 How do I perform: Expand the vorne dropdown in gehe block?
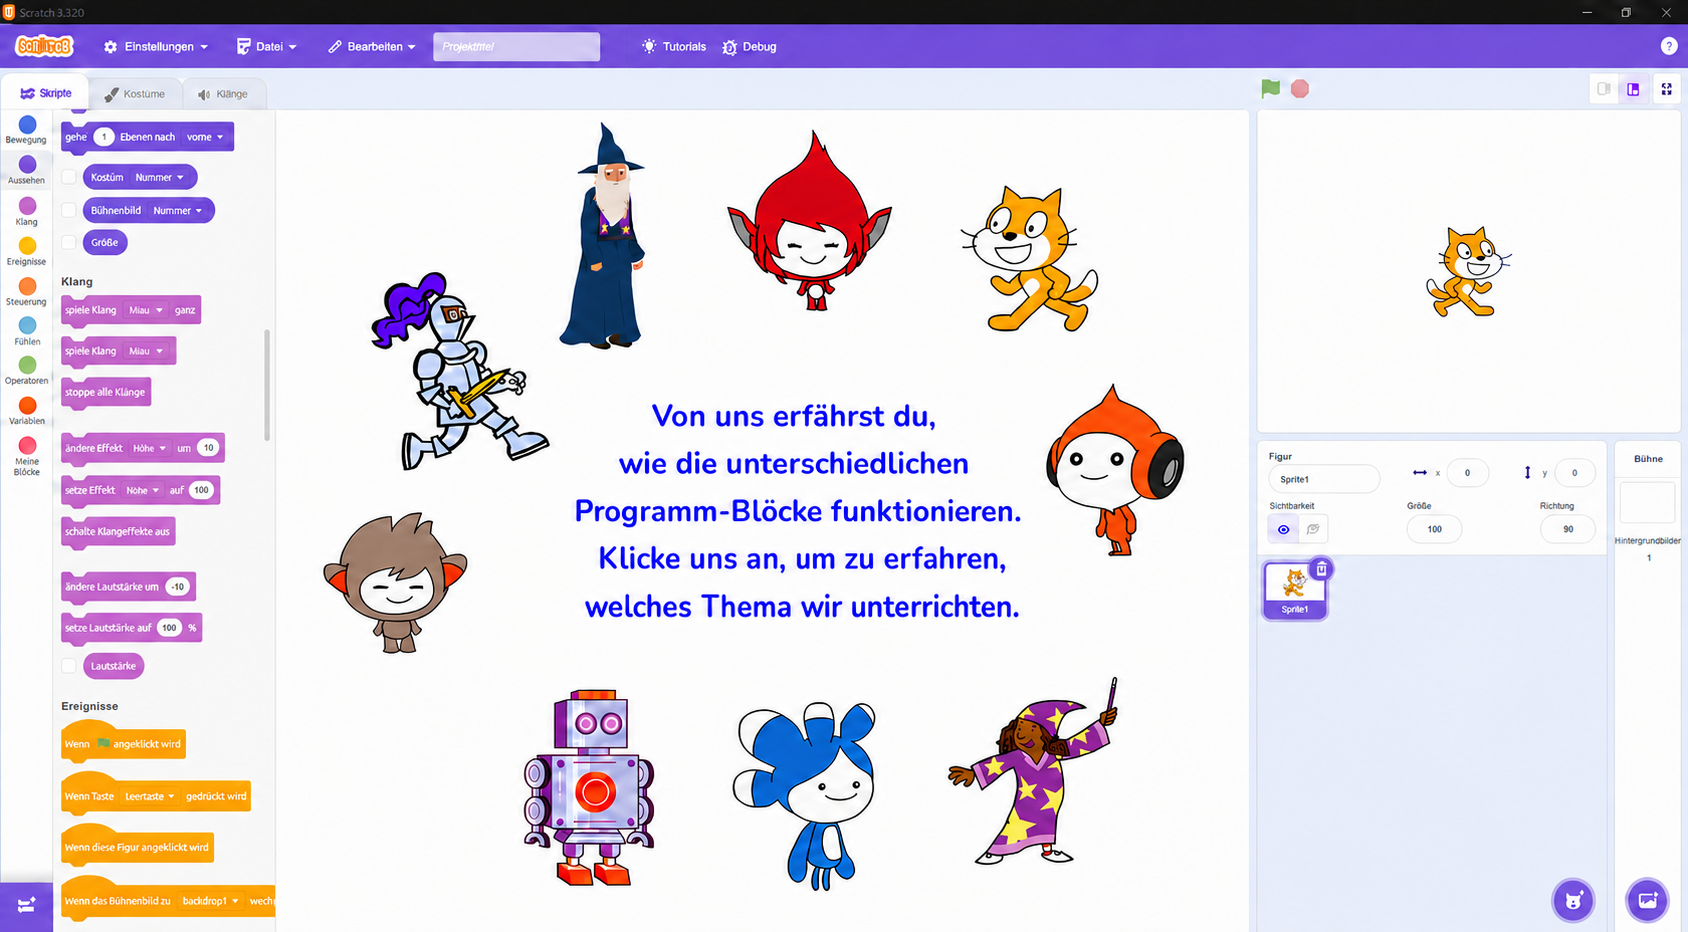pyautogui.click(x=206, y=137)
